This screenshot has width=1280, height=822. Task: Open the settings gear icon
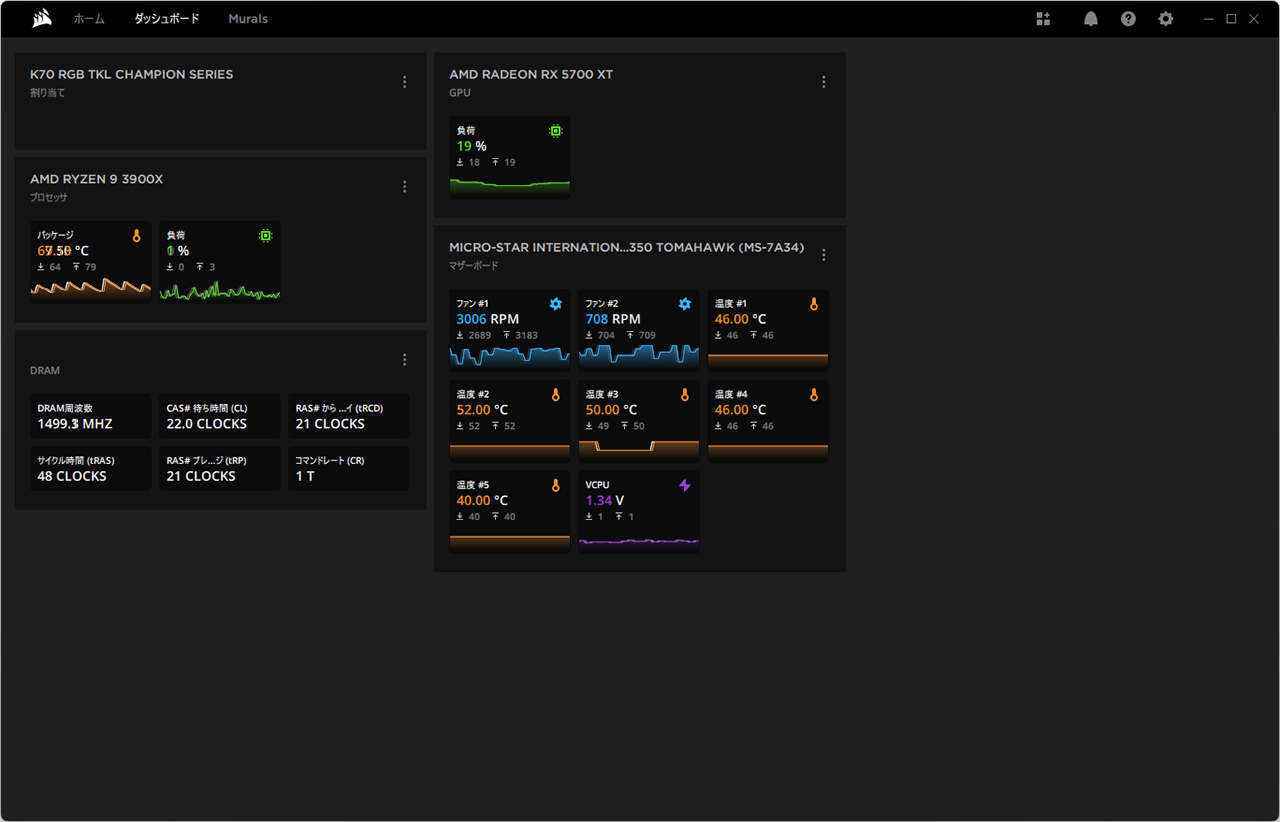(1165, 19)
